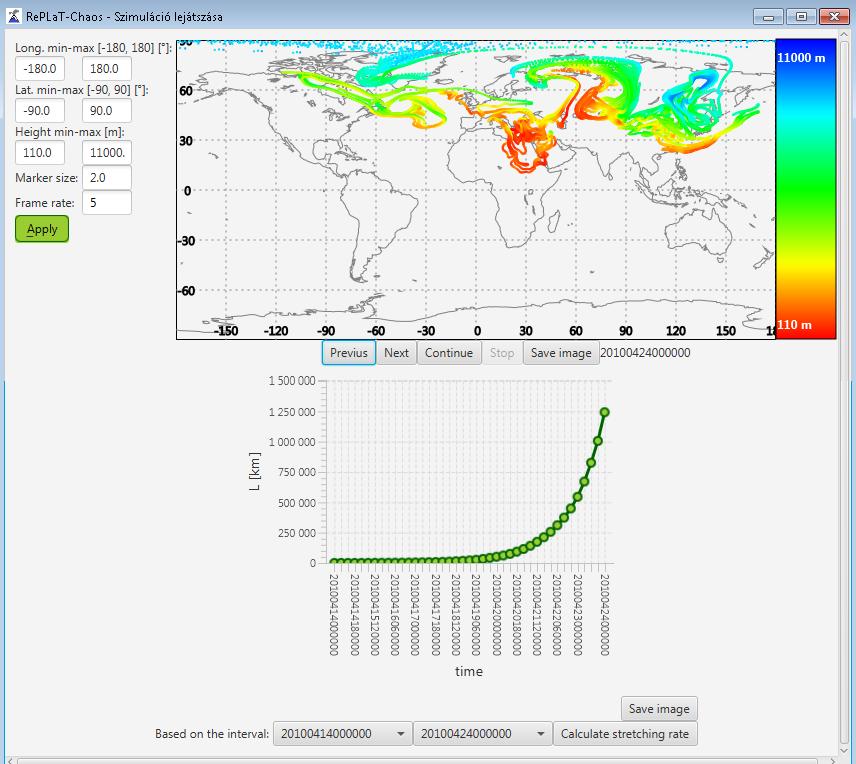This screenshot has width=856, height=764.
Task: Click the '500 000' y-axis value
Action: [297, 503]
